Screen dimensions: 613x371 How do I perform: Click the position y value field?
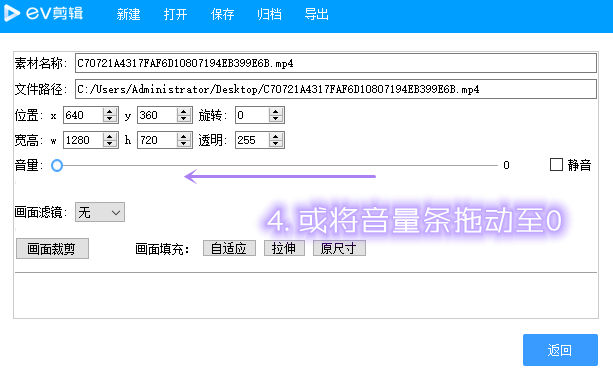(x=157, y=115)
